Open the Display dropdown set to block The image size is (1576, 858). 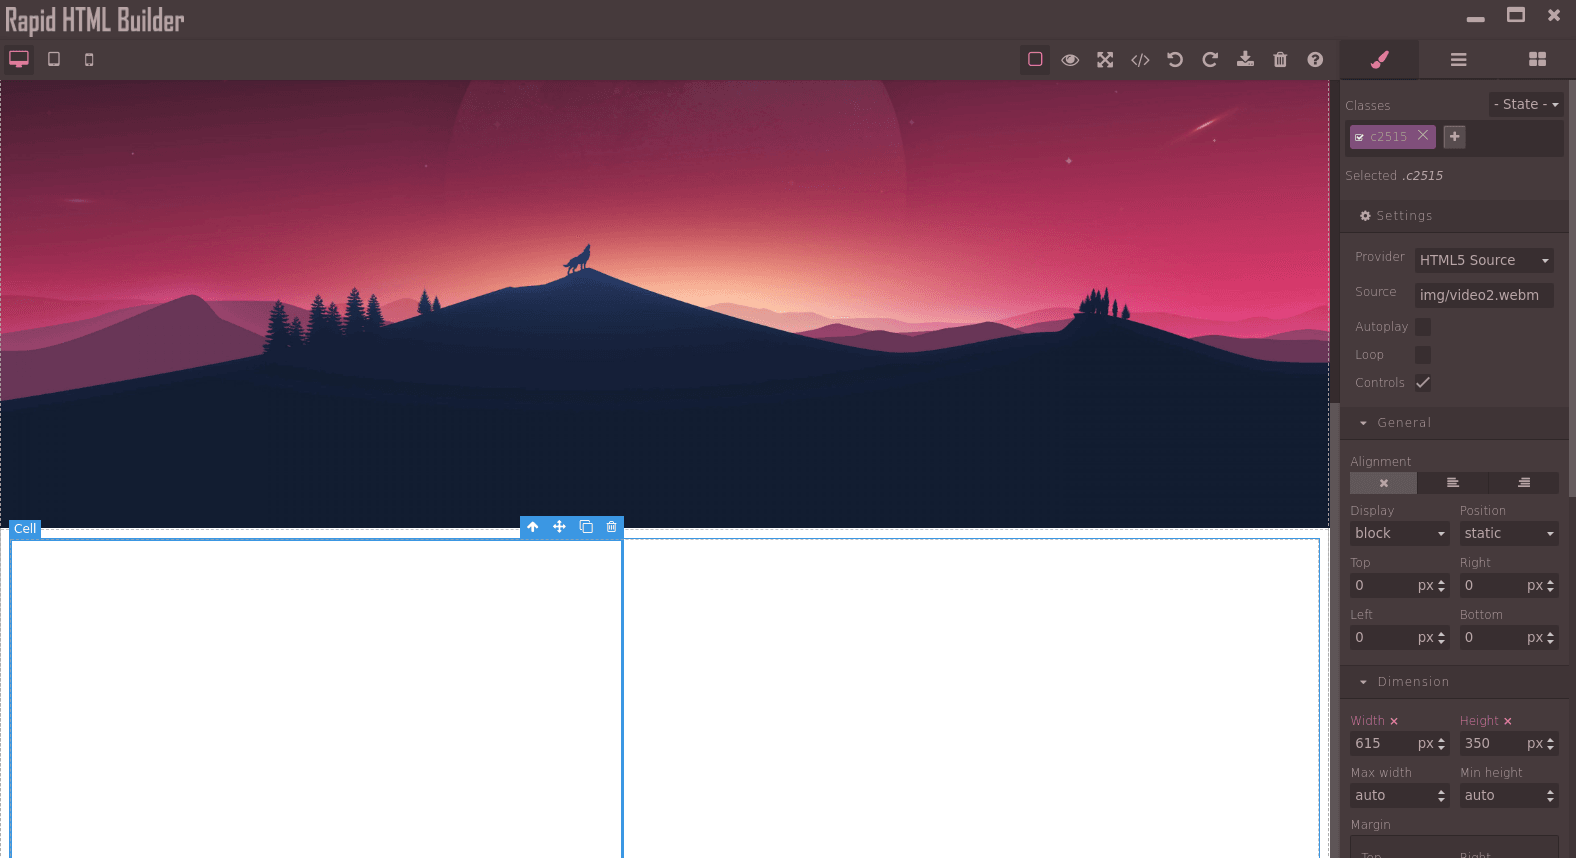click(1399, 534)
